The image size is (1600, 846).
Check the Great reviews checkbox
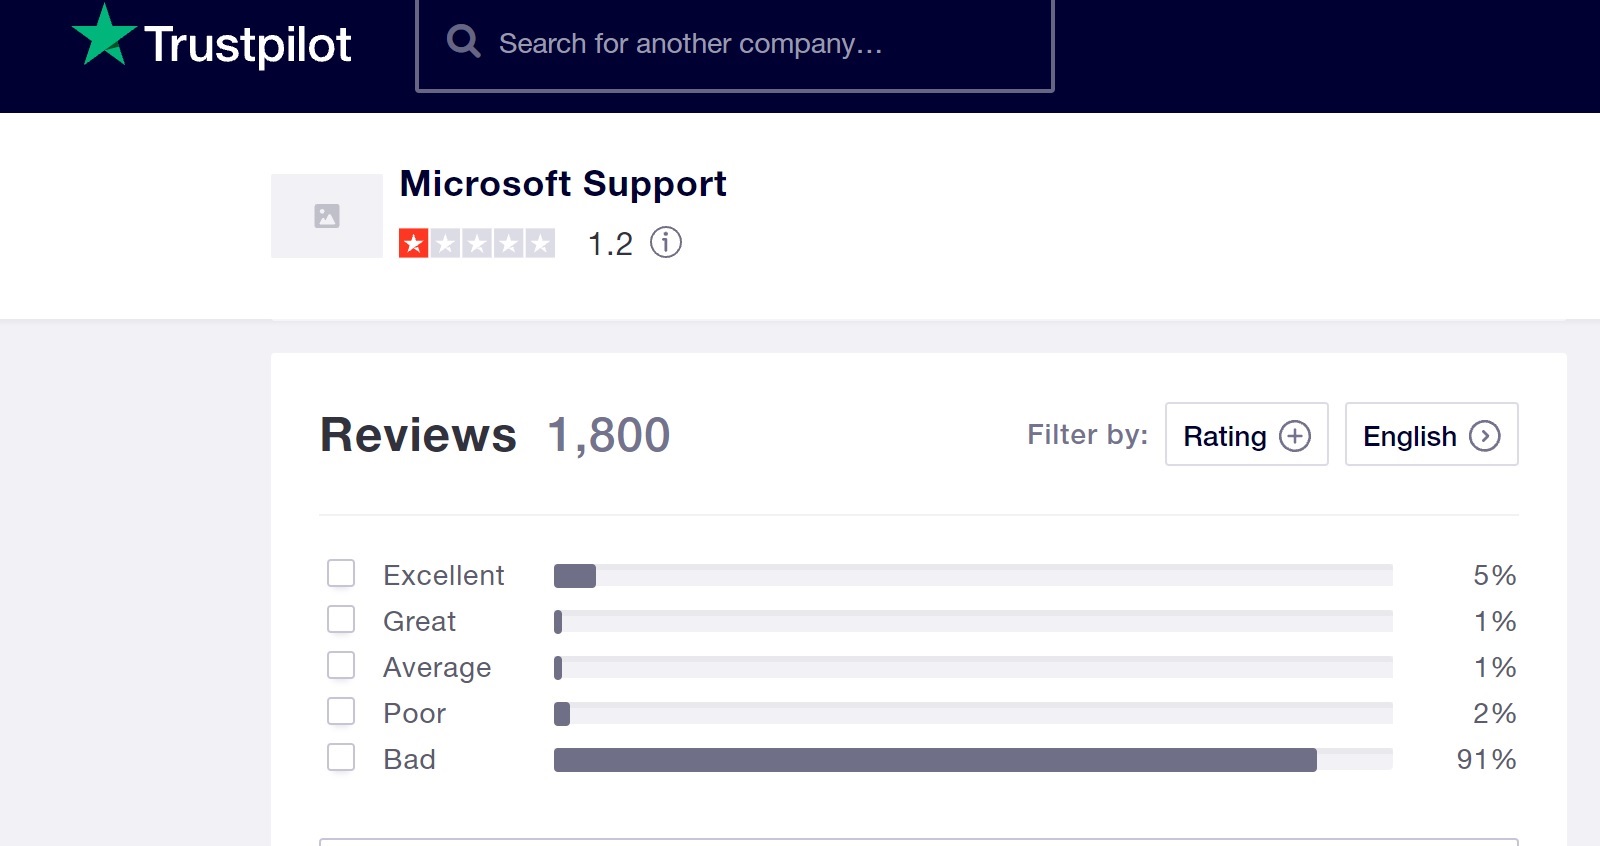tap(341, 619)
